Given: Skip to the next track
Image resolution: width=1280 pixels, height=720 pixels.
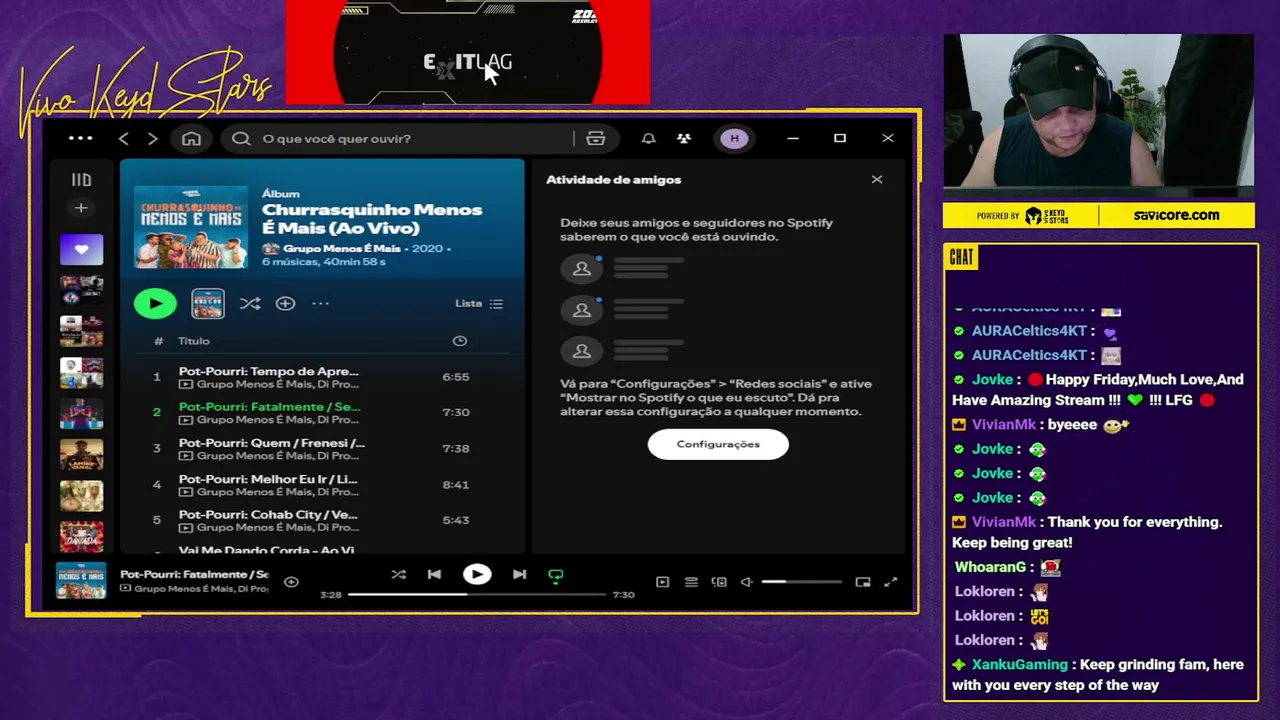Looking at the screenshot, I should (519, 574).
